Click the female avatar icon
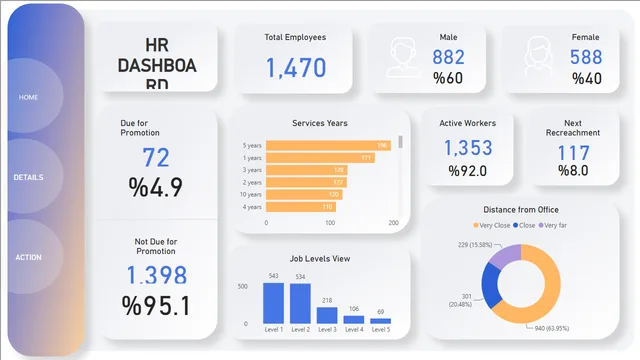 [539, 56]
